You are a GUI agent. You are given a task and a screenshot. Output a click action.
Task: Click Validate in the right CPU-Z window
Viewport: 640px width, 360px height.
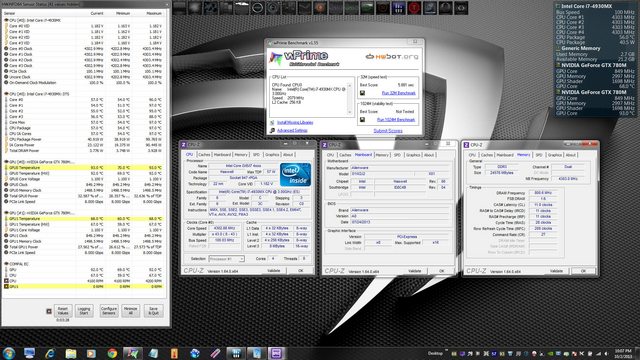556,271
